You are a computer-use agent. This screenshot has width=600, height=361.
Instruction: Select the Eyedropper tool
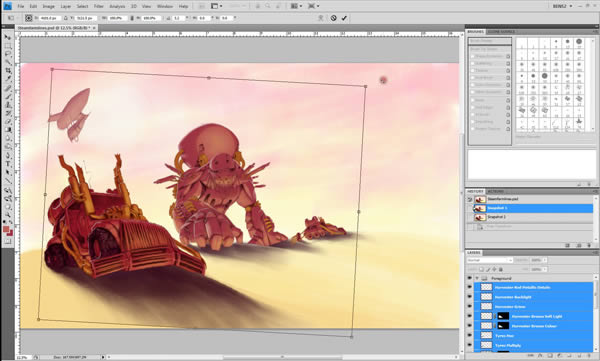coord(8,79)
